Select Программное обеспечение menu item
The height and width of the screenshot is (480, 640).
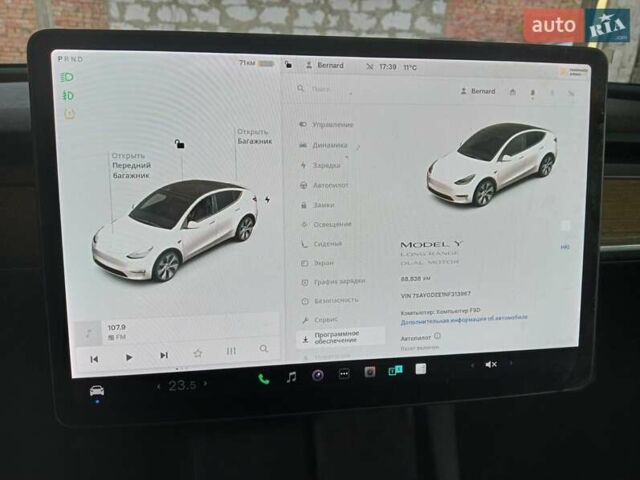coord(340,337)
